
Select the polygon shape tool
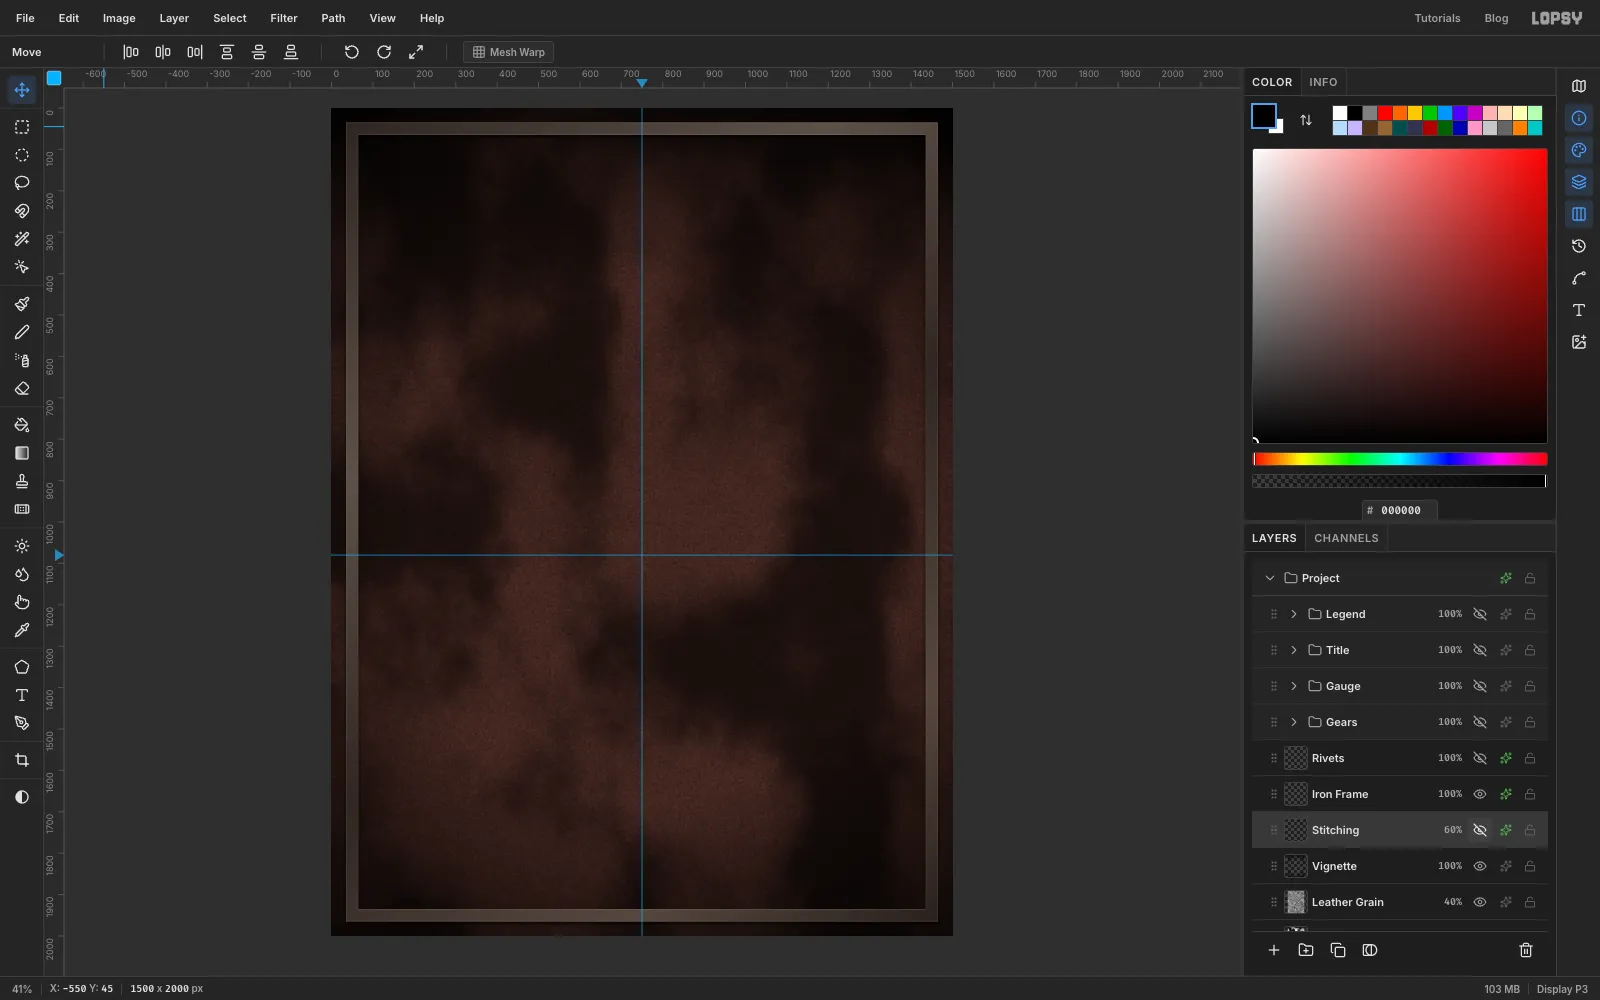(22, 667)
